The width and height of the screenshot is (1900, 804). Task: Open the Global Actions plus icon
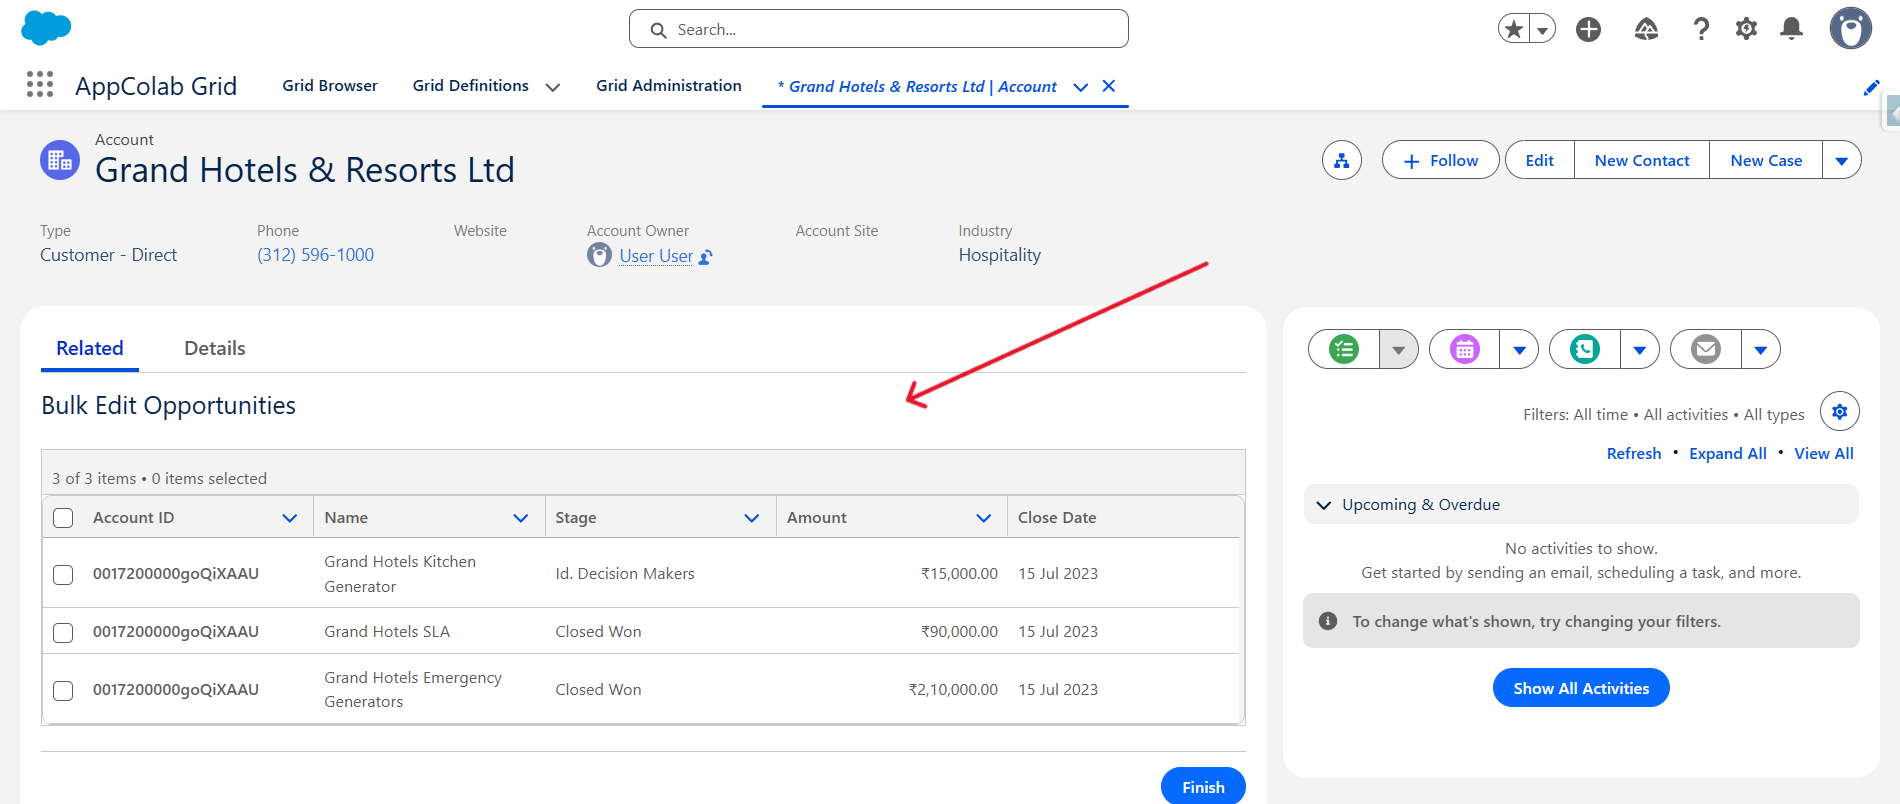(1588, 29)
